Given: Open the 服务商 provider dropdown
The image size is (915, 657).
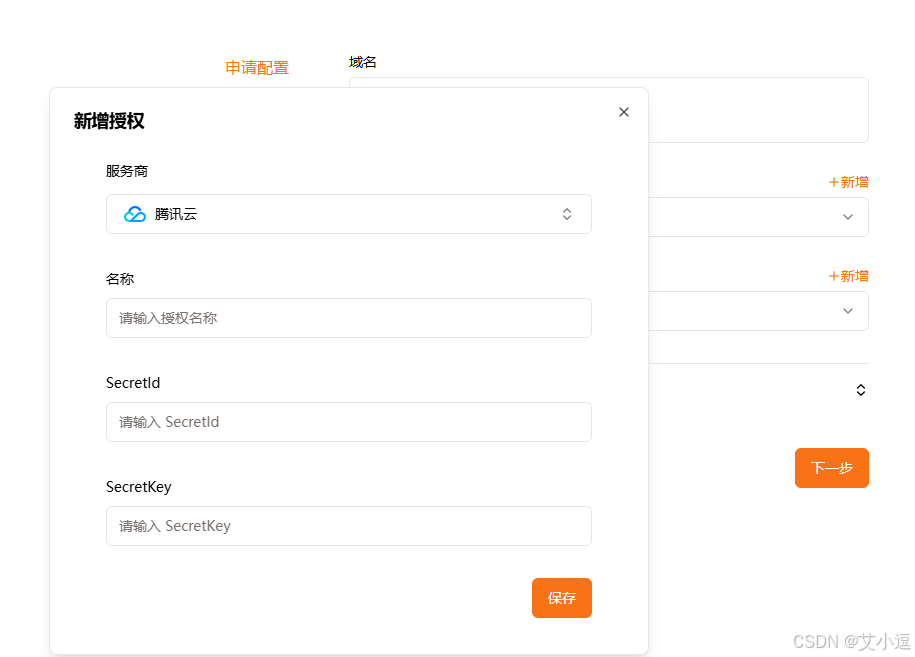Looking at the screenshot, I should pyautogui.click(x=348, y=214).
